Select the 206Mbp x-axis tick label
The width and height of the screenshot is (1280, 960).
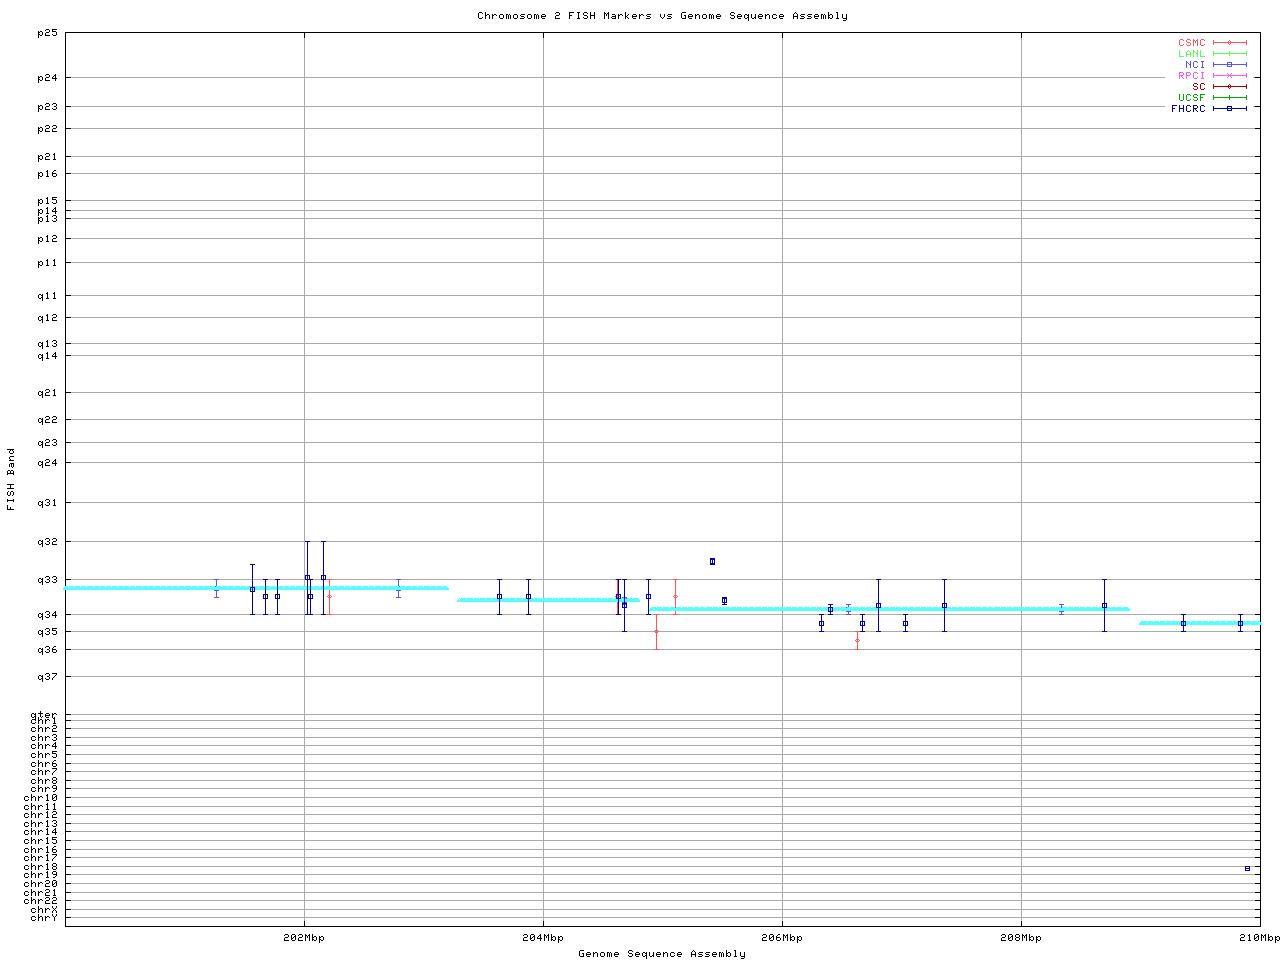pos(782,938)
